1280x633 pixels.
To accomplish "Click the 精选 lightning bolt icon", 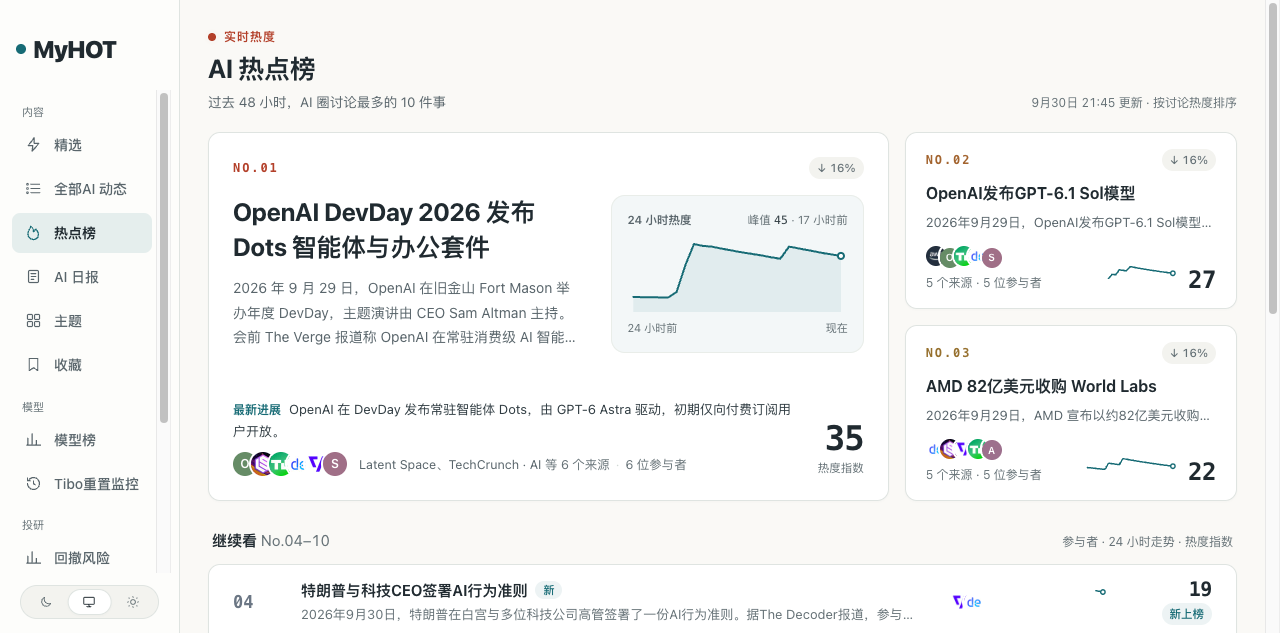I will click(33, 145).
